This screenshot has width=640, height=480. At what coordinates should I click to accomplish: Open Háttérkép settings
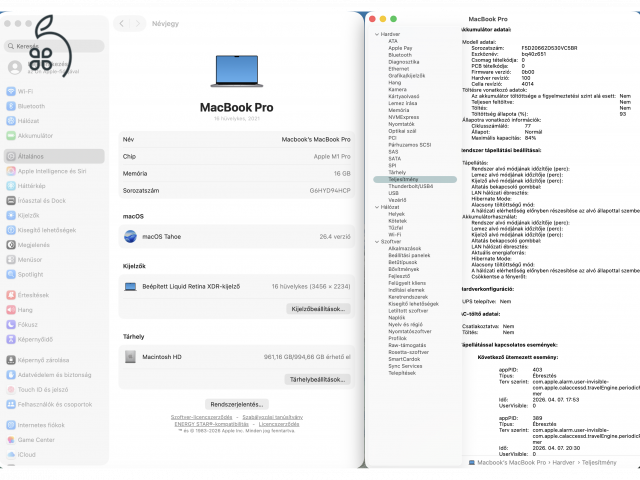click(x=26, y=186)
